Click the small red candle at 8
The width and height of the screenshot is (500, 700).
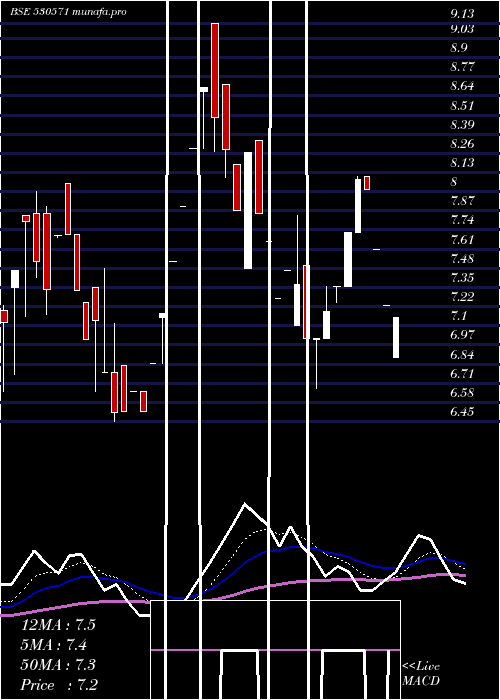pos(367,183)
